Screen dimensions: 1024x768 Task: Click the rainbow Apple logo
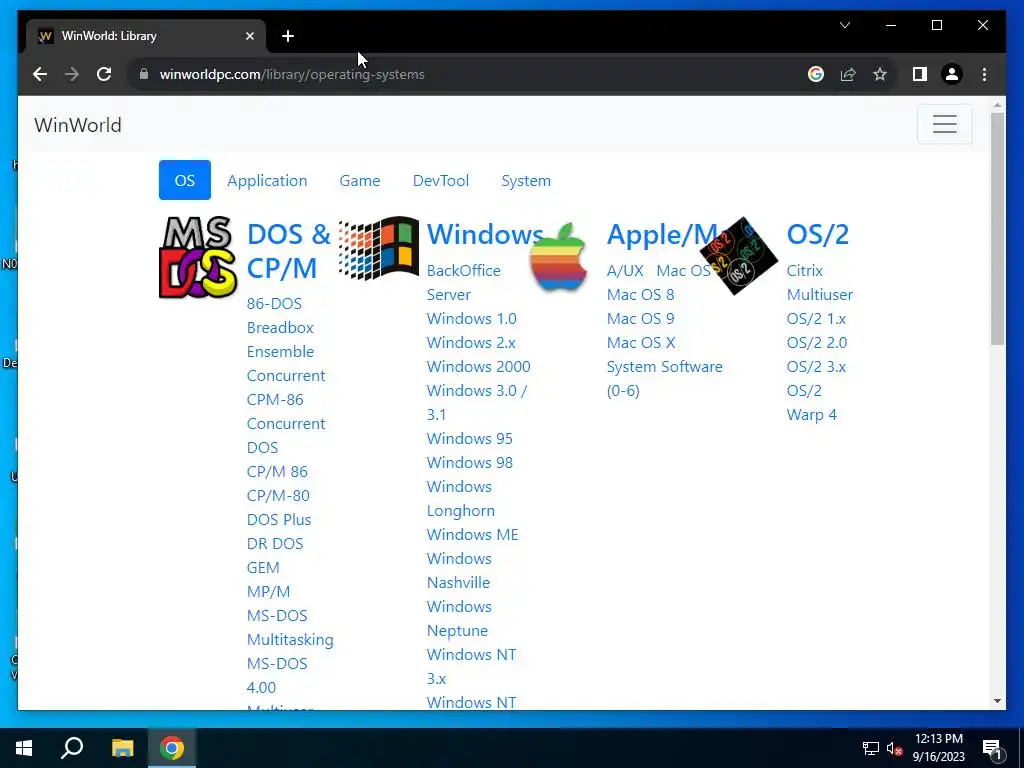[558, 257]
